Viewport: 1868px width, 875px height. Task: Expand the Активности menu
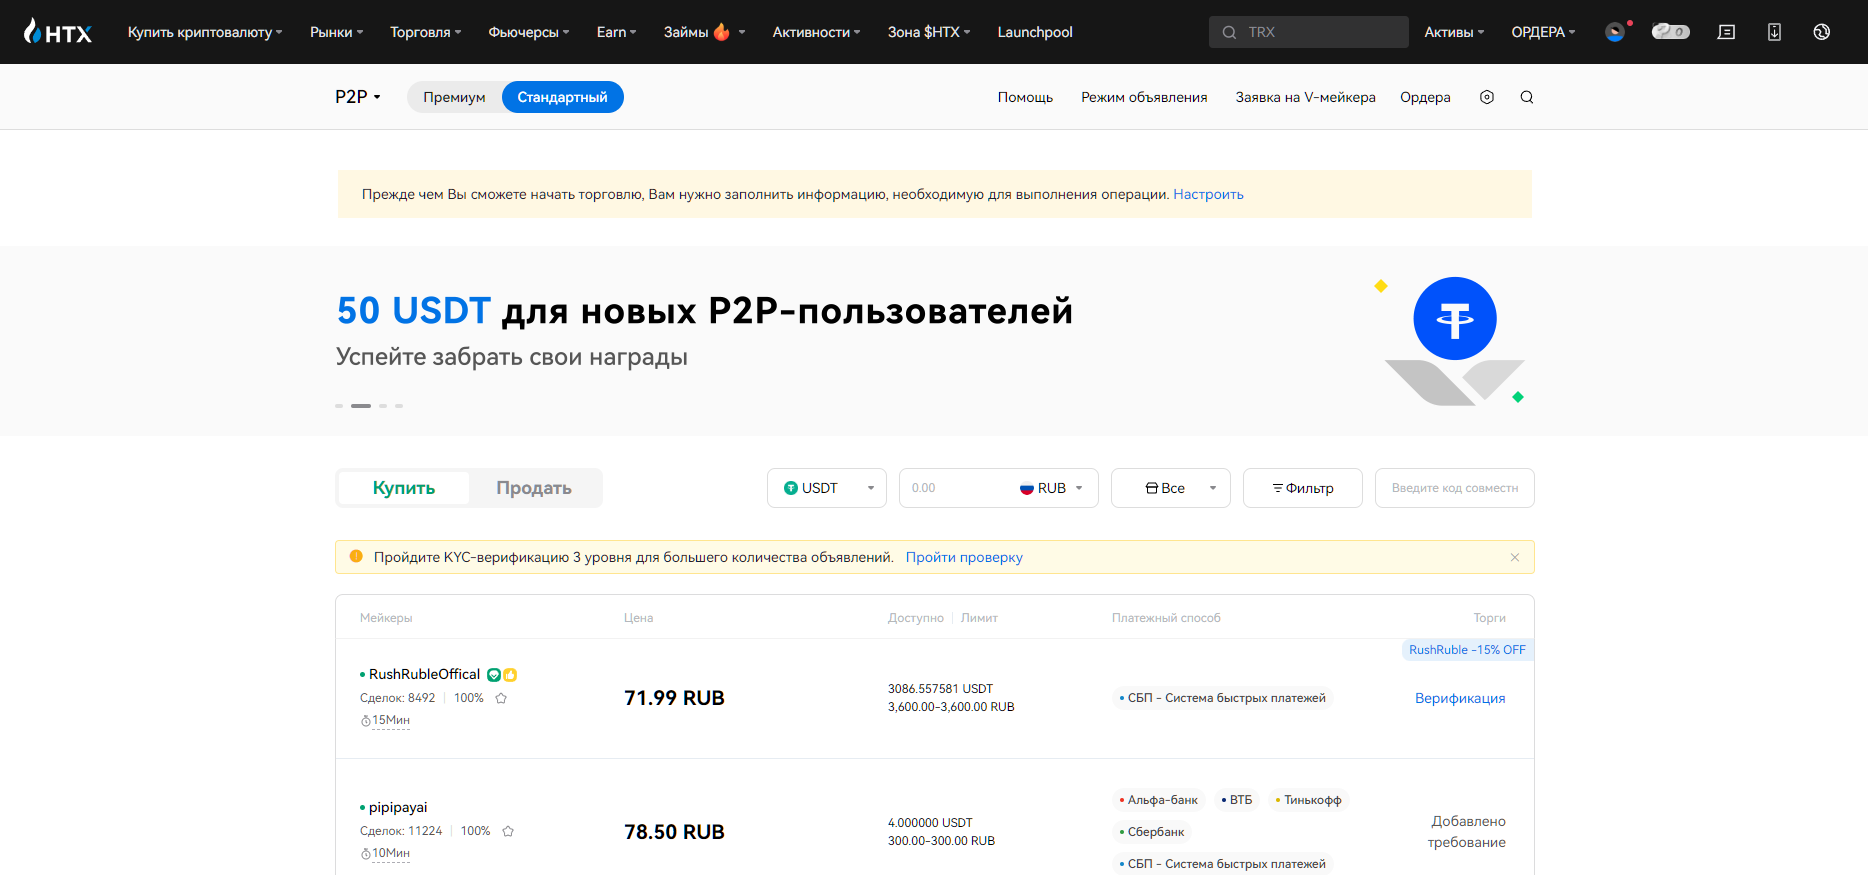(816, 32)
